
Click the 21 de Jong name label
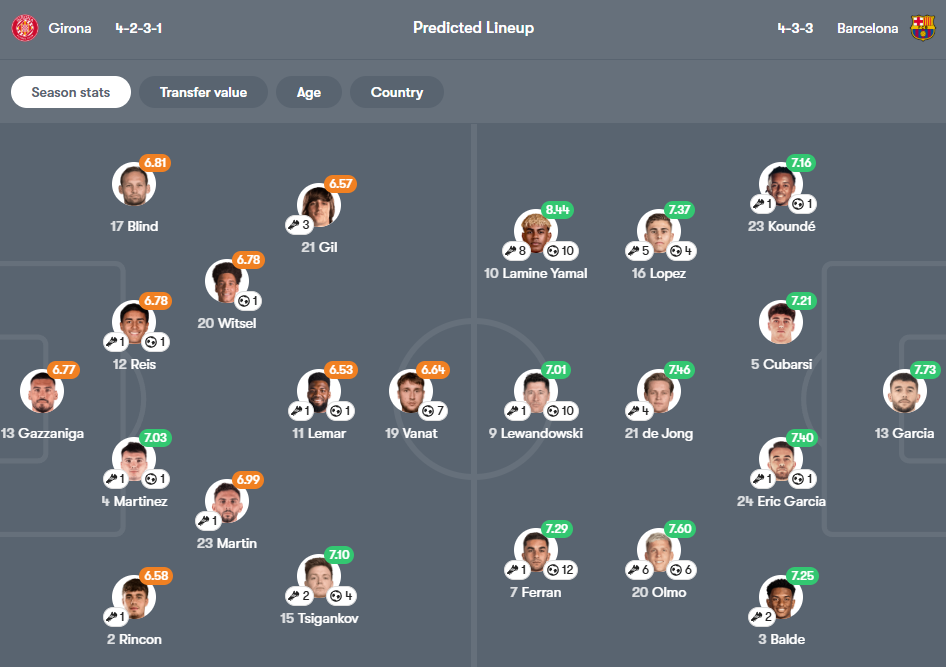coord(659,433)
